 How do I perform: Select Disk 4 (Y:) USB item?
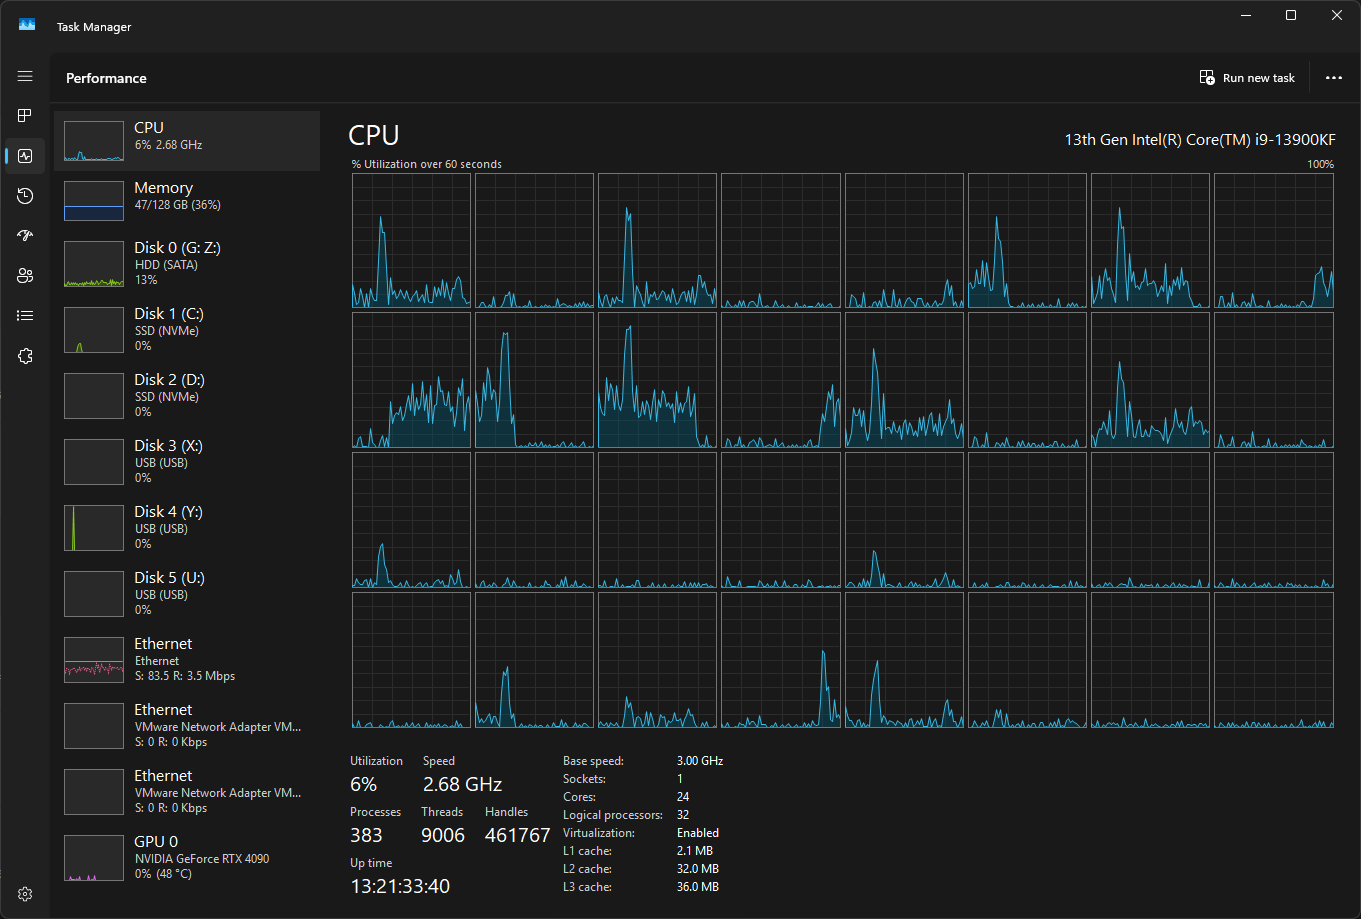coord(187,527)
